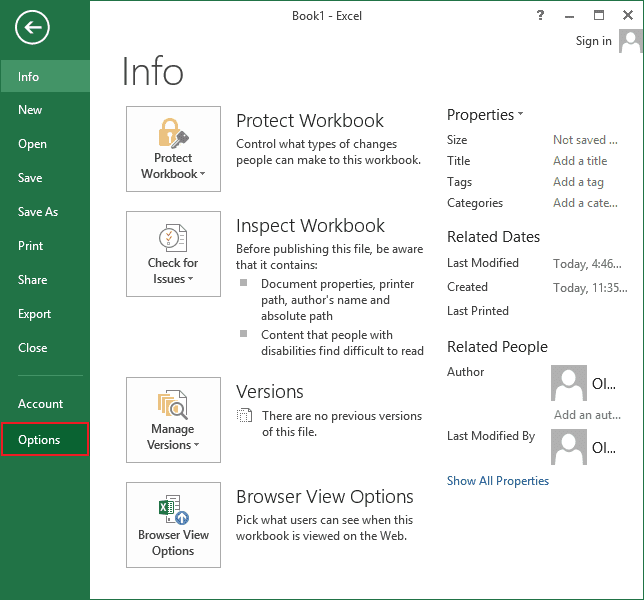
Task: Click the 'Related People' heading
Action: [497, 347]
